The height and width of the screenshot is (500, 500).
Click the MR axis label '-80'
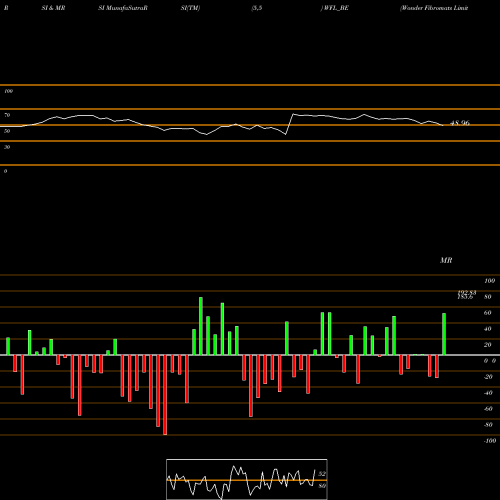pos(488,425)
